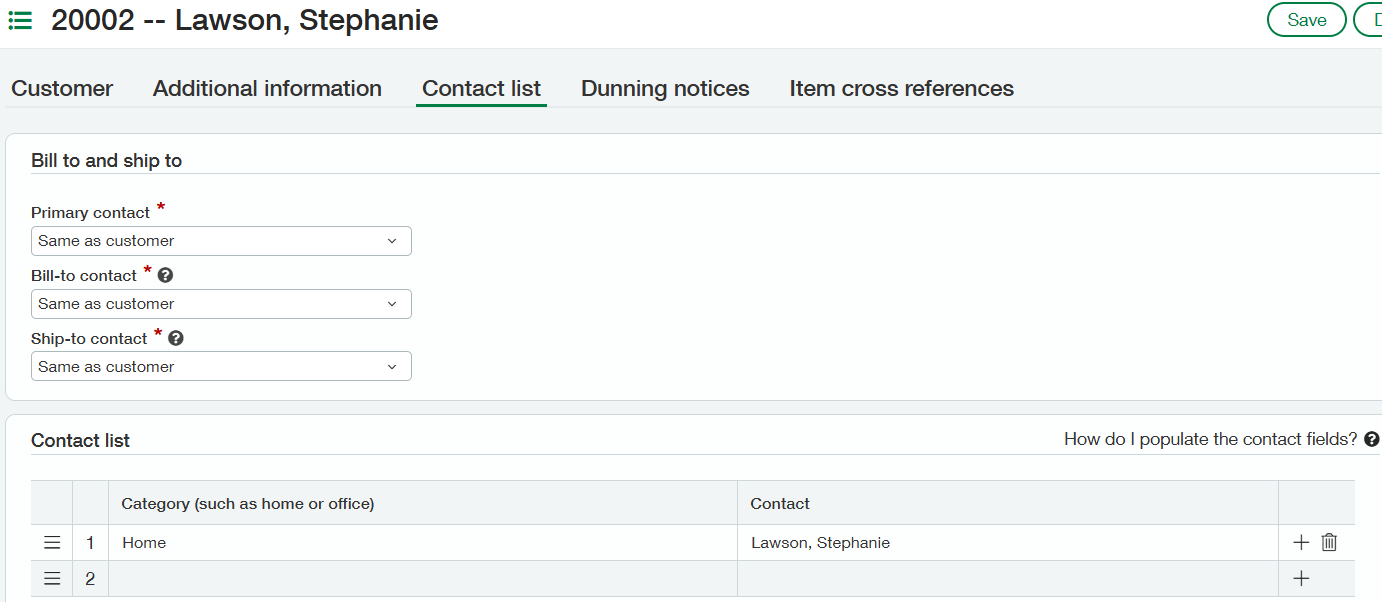Open the Bill-to contact dropdown

pos(221,304)
